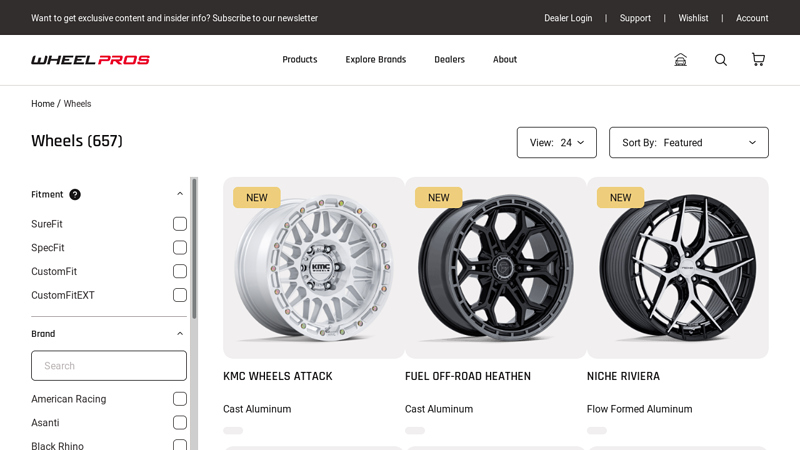The image size is (800, 450).
Task: Click the Support link
Action: pyautogui.click(x=635, y=18)
